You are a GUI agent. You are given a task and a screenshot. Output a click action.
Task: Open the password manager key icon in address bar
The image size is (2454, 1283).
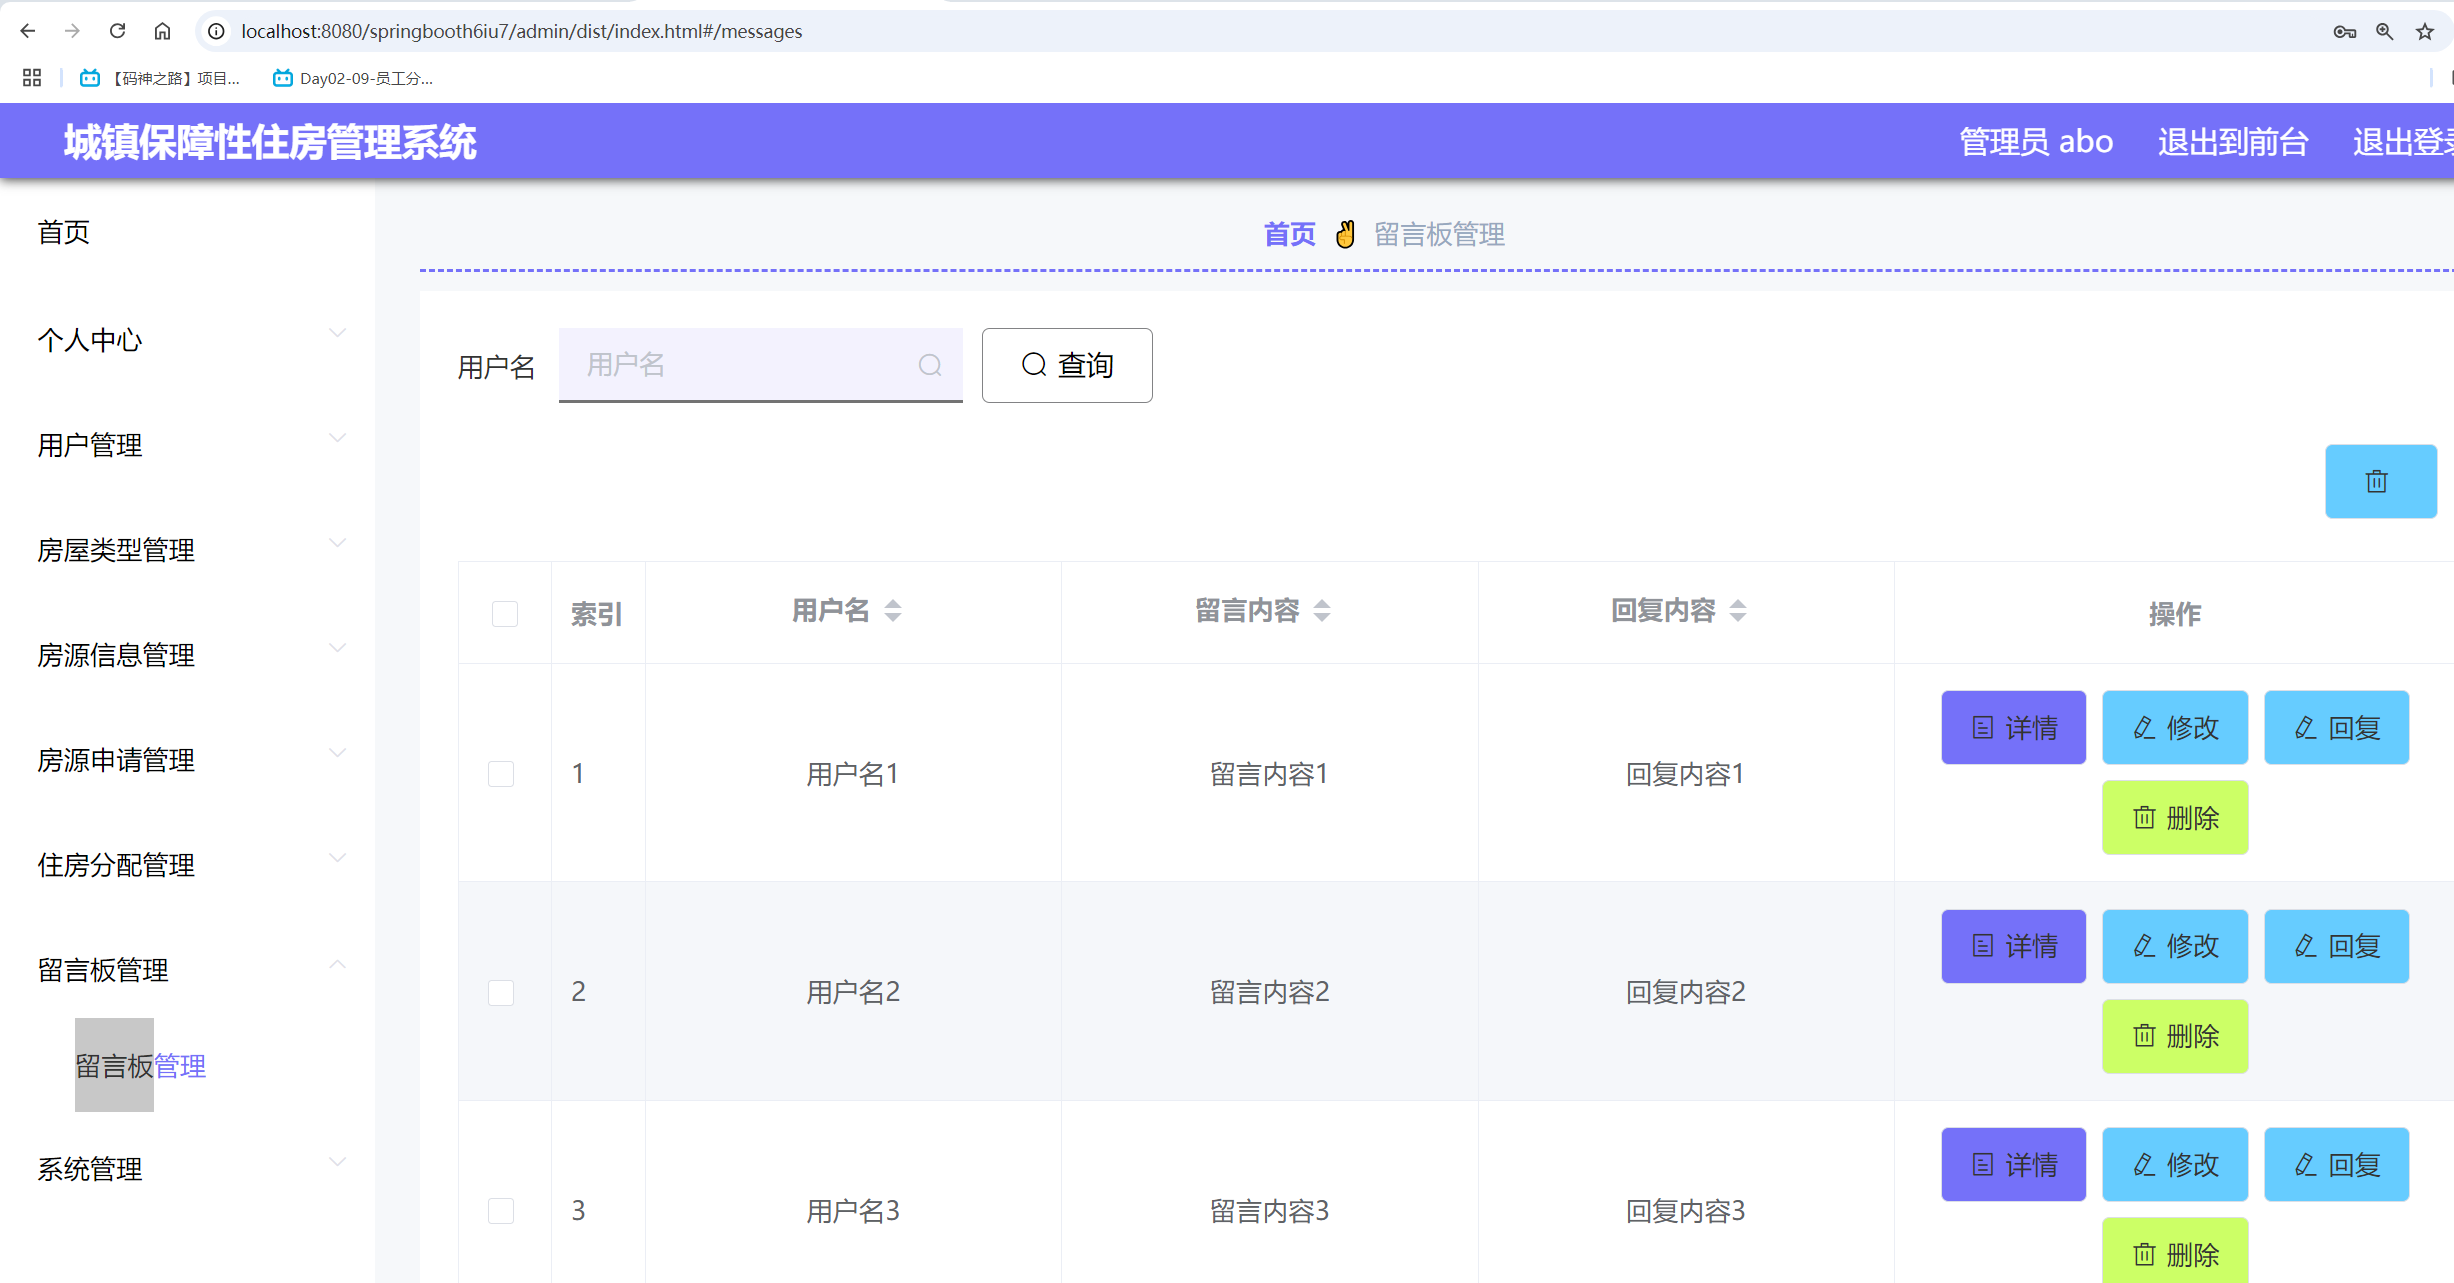tap(2345, 30)
